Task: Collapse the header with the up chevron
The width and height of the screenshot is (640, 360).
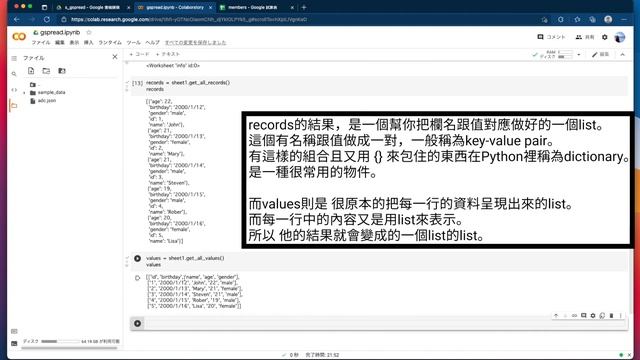Action: 622,54
